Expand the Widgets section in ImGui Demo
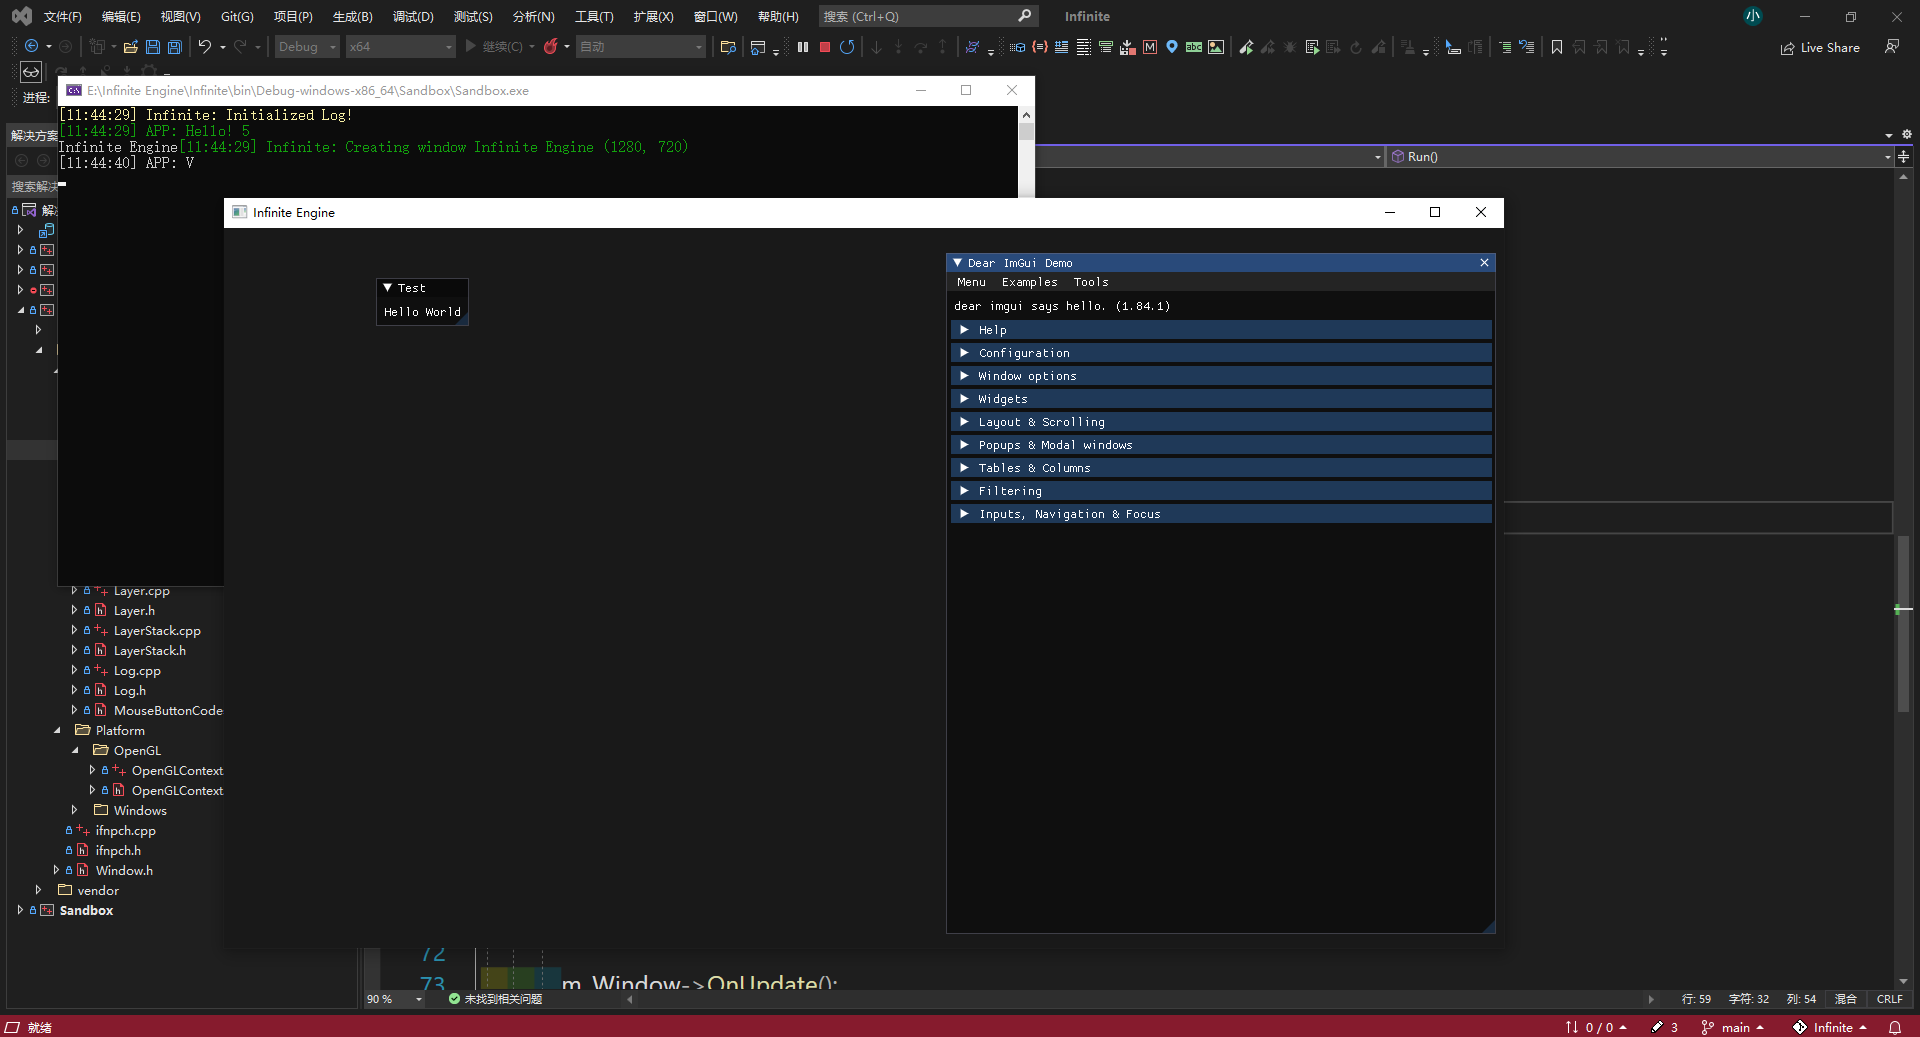This screenshot has width=1920, height=1037. click(1221, 399)
